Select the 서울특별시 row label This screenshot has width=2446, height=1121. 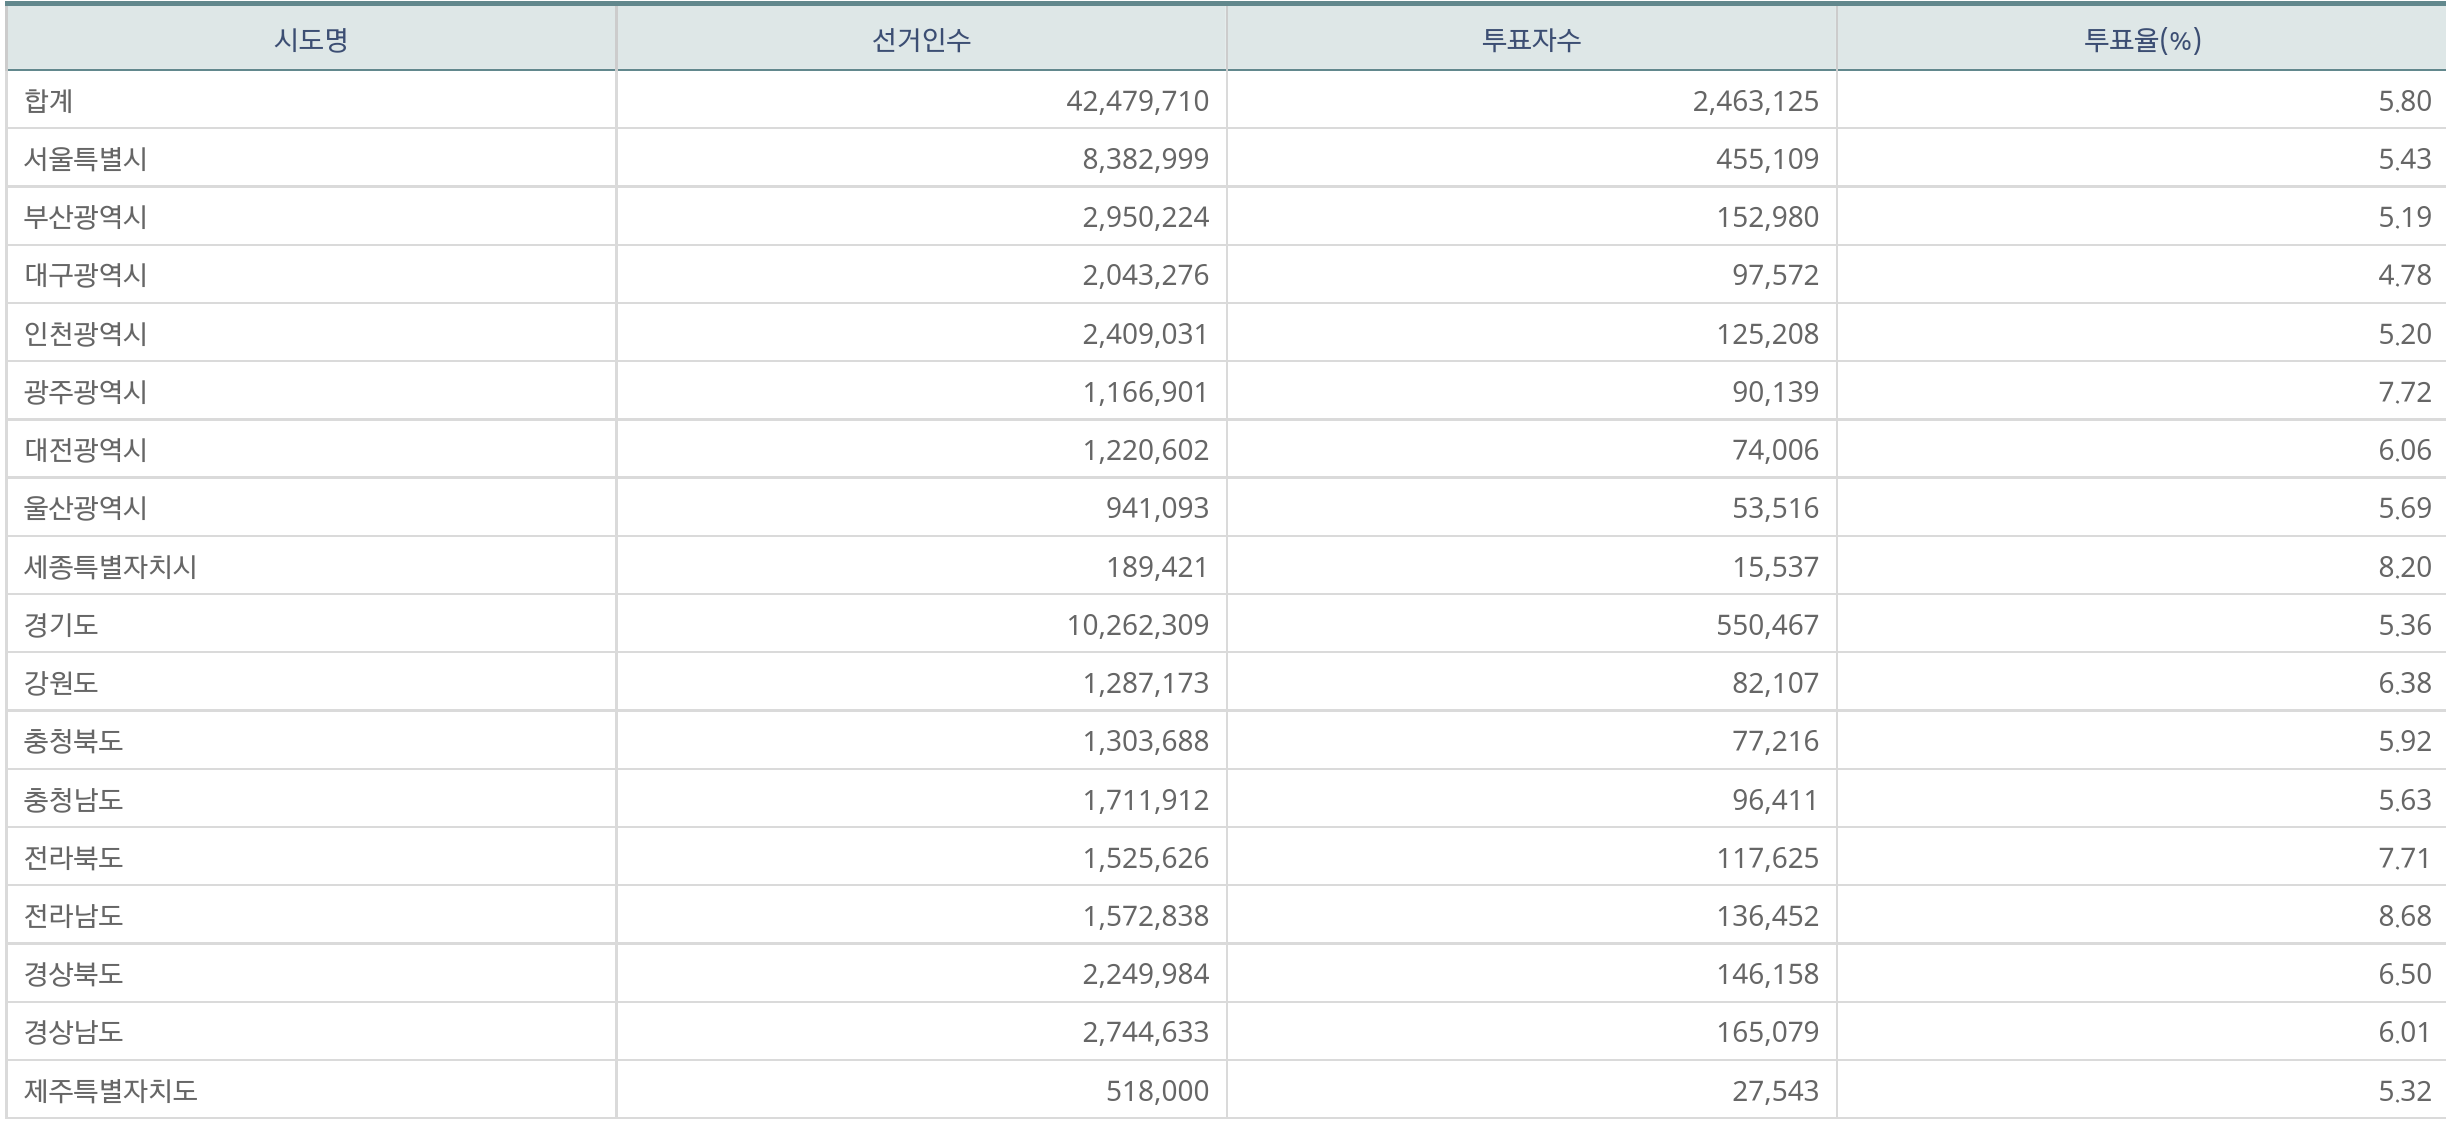[x=86, y=159]
